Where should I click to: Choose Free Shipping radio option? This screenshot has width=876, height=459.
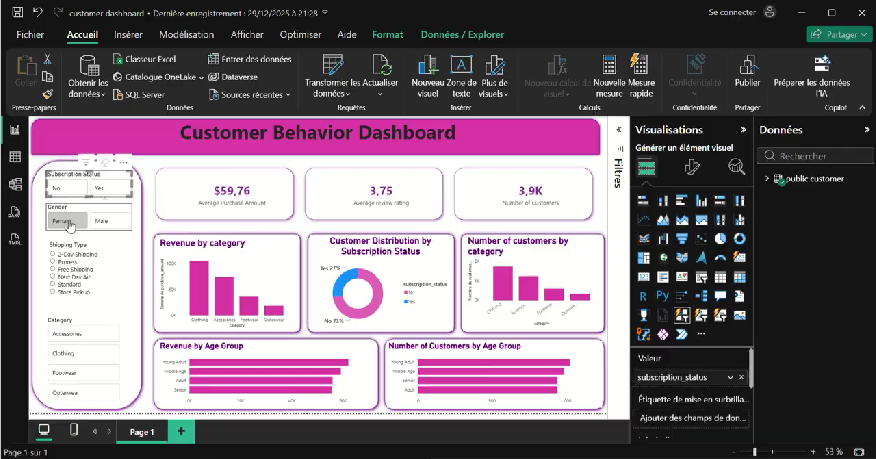coord(53,269)
